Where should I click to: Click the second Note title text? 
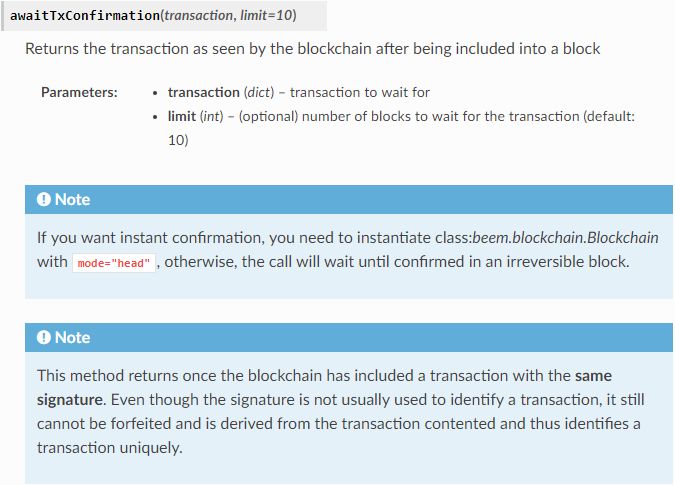[x=72, y=338]
